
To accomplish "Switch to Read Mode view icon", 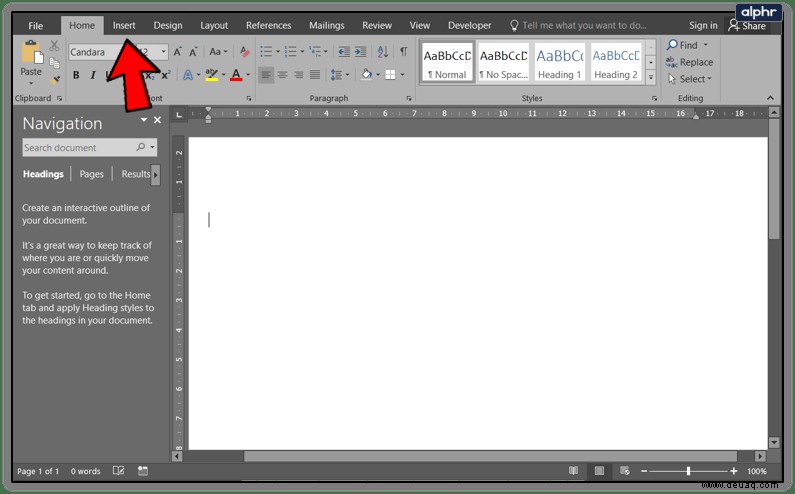I will point(573,471).
